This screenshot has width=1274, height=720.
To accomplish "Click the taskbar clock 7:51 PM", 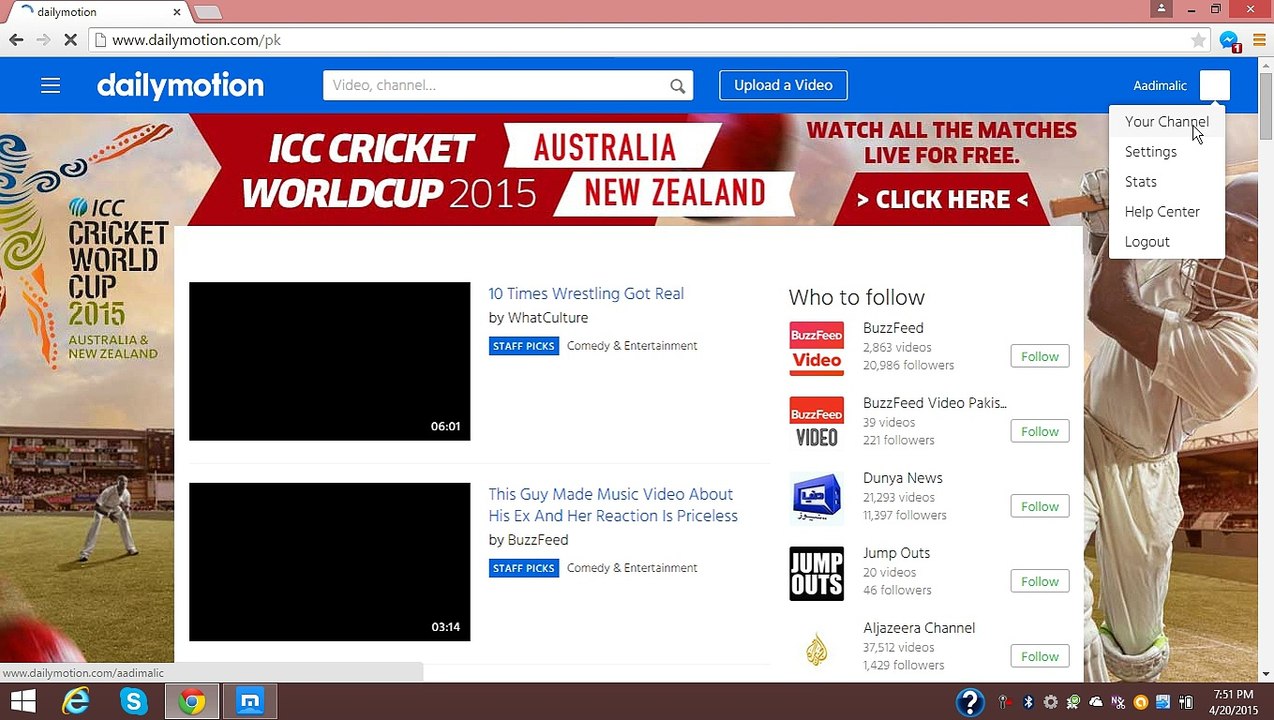I will point(1232,695).
